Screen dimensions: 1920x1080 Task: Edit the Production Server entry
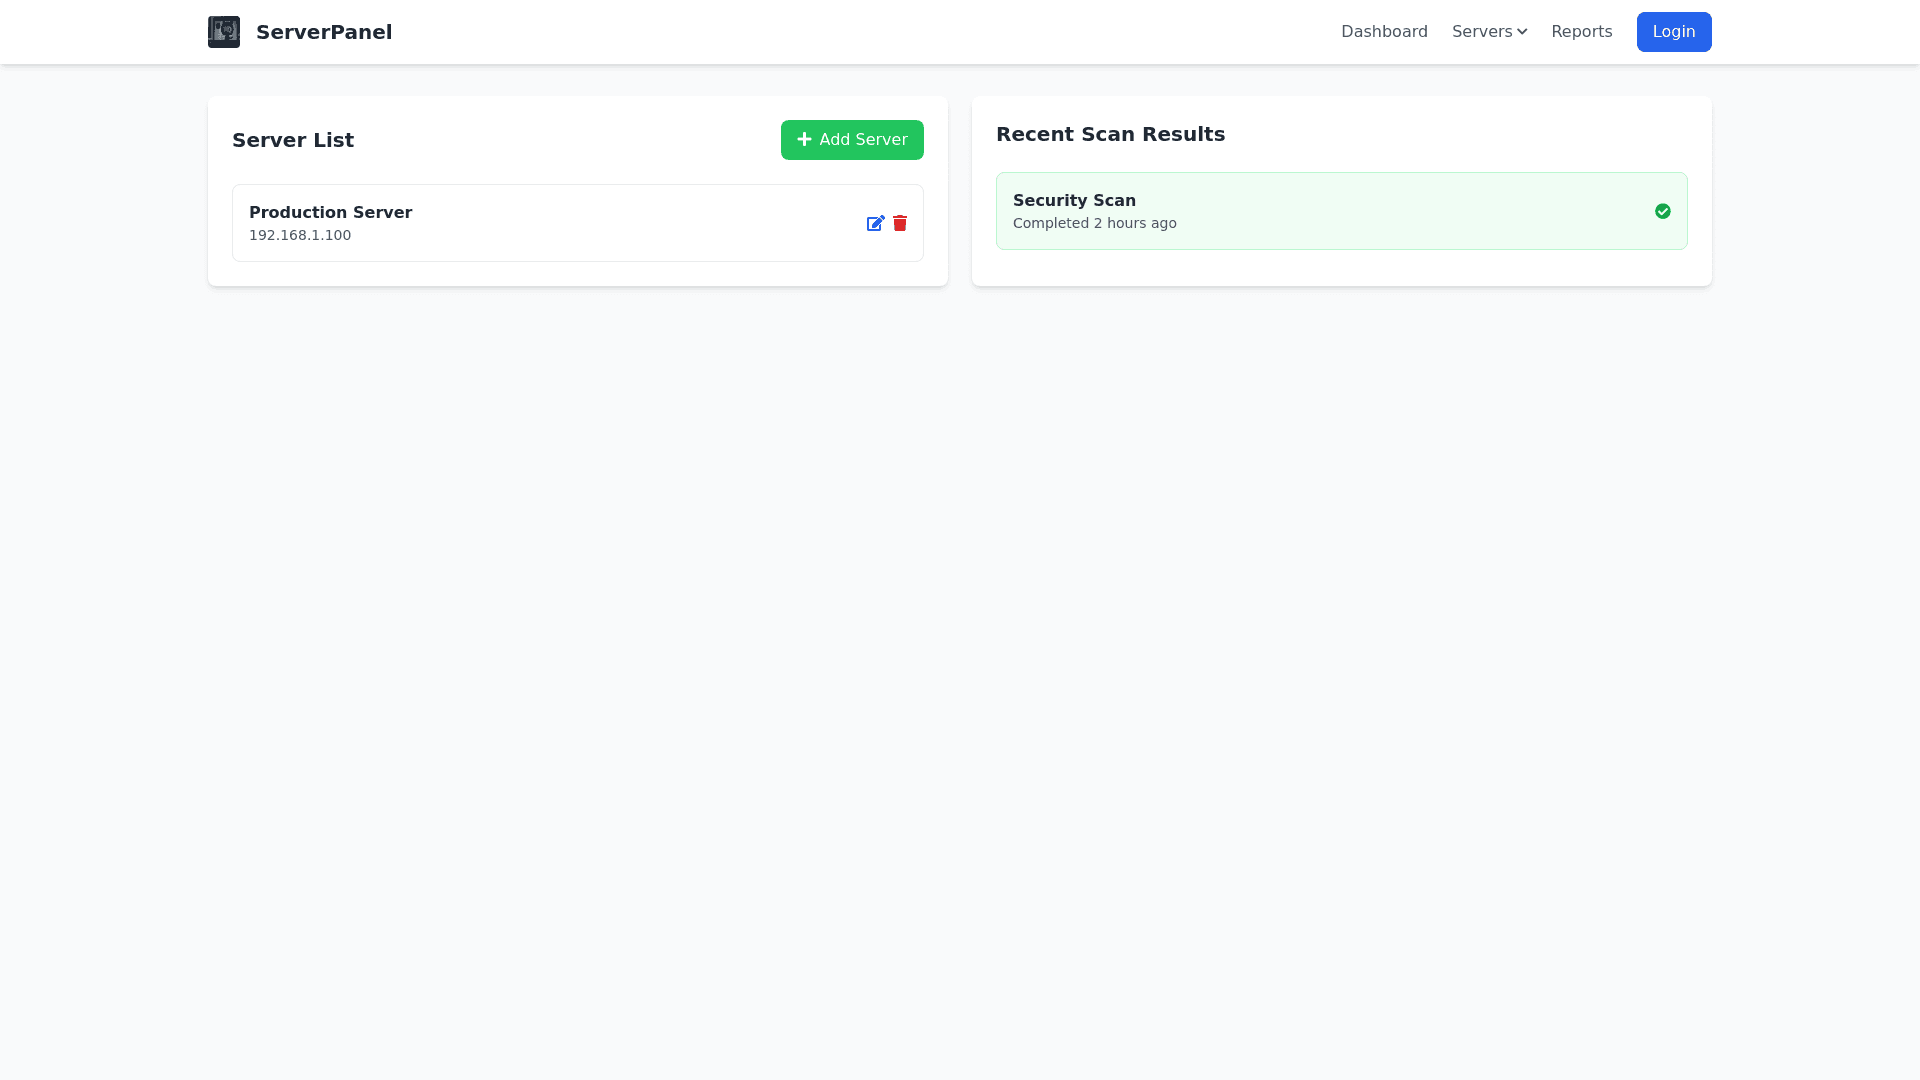[x=875, y=223]
